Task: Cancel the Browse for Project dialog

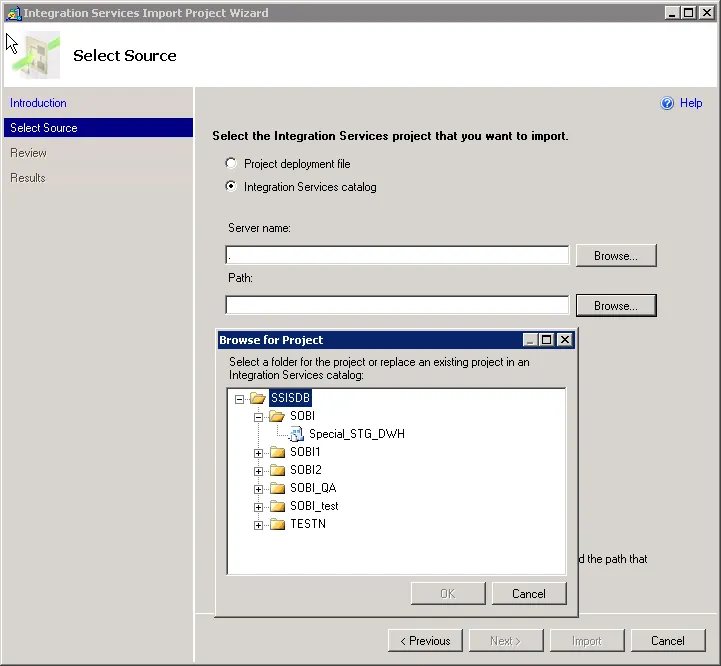Action: (529, 594)
